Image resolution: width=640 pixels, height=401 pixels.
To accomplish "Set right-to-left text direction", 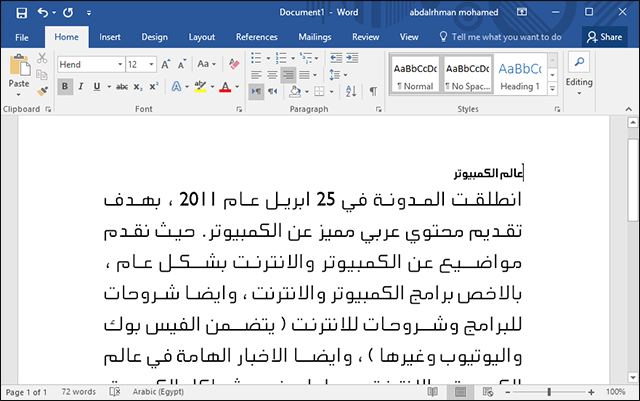I will 272,91.
